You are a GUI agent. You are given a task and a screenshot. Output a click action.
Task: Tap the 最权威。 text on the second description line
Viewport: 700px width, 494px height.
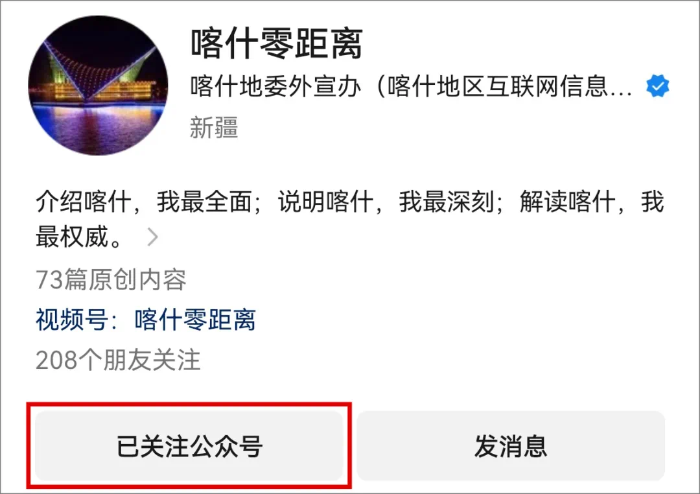pos(78,237)
